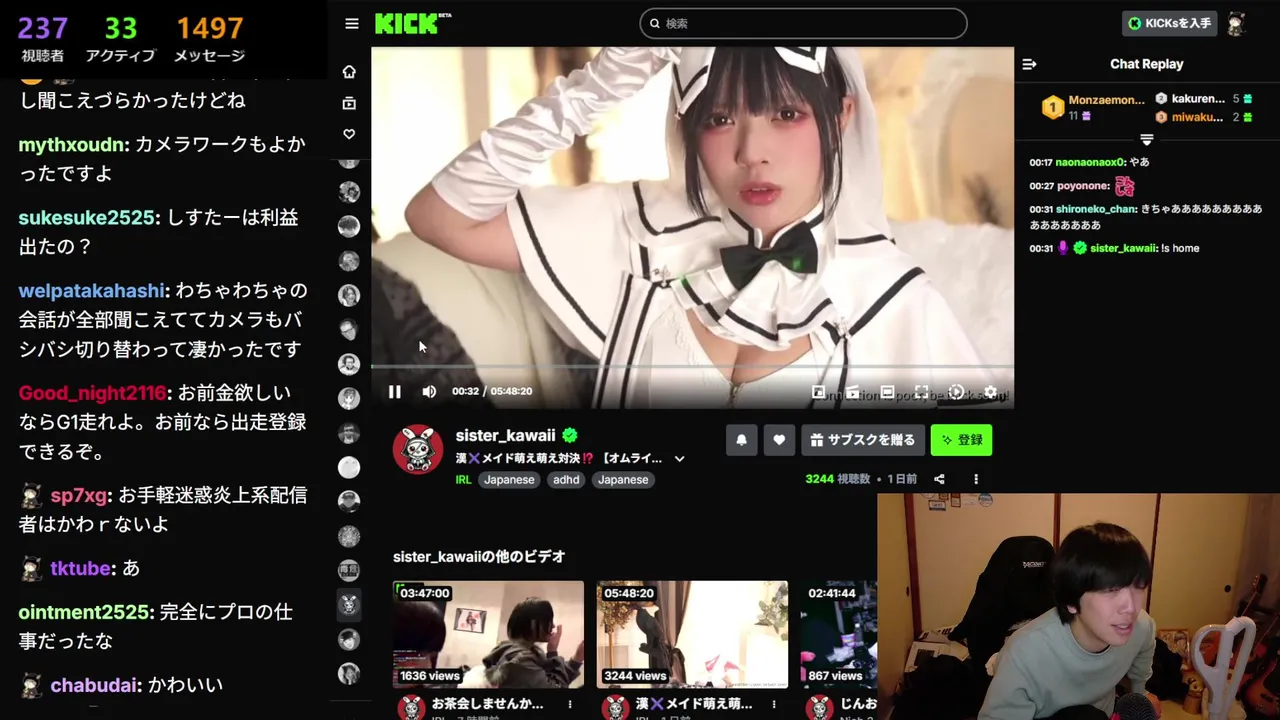Click the first Japanese tag
The height and width of the screenshot is (720, 1280).
(x=509, y=480)
